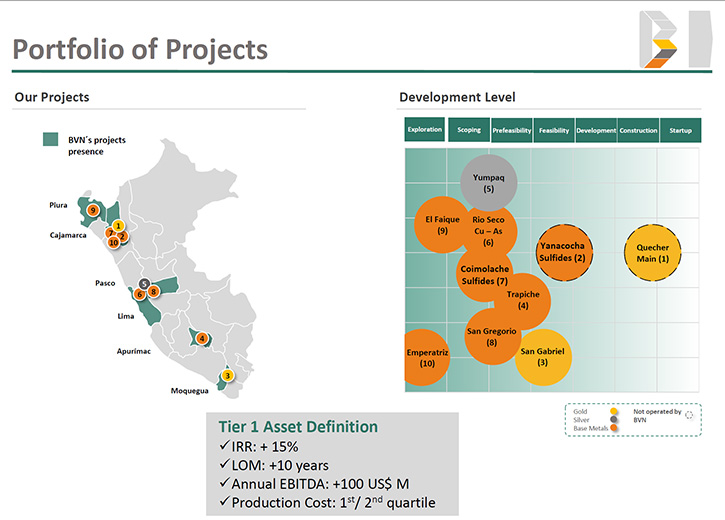
Task: Click the Development Level heading
Action: [x=457, y=97]
